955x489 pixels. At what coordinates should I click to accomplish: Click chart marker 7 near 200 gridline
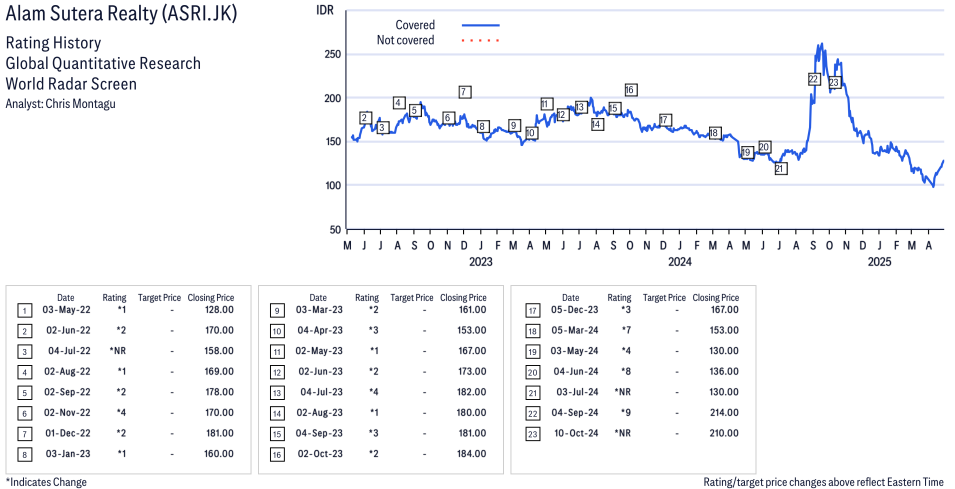(x=464, y=92)
